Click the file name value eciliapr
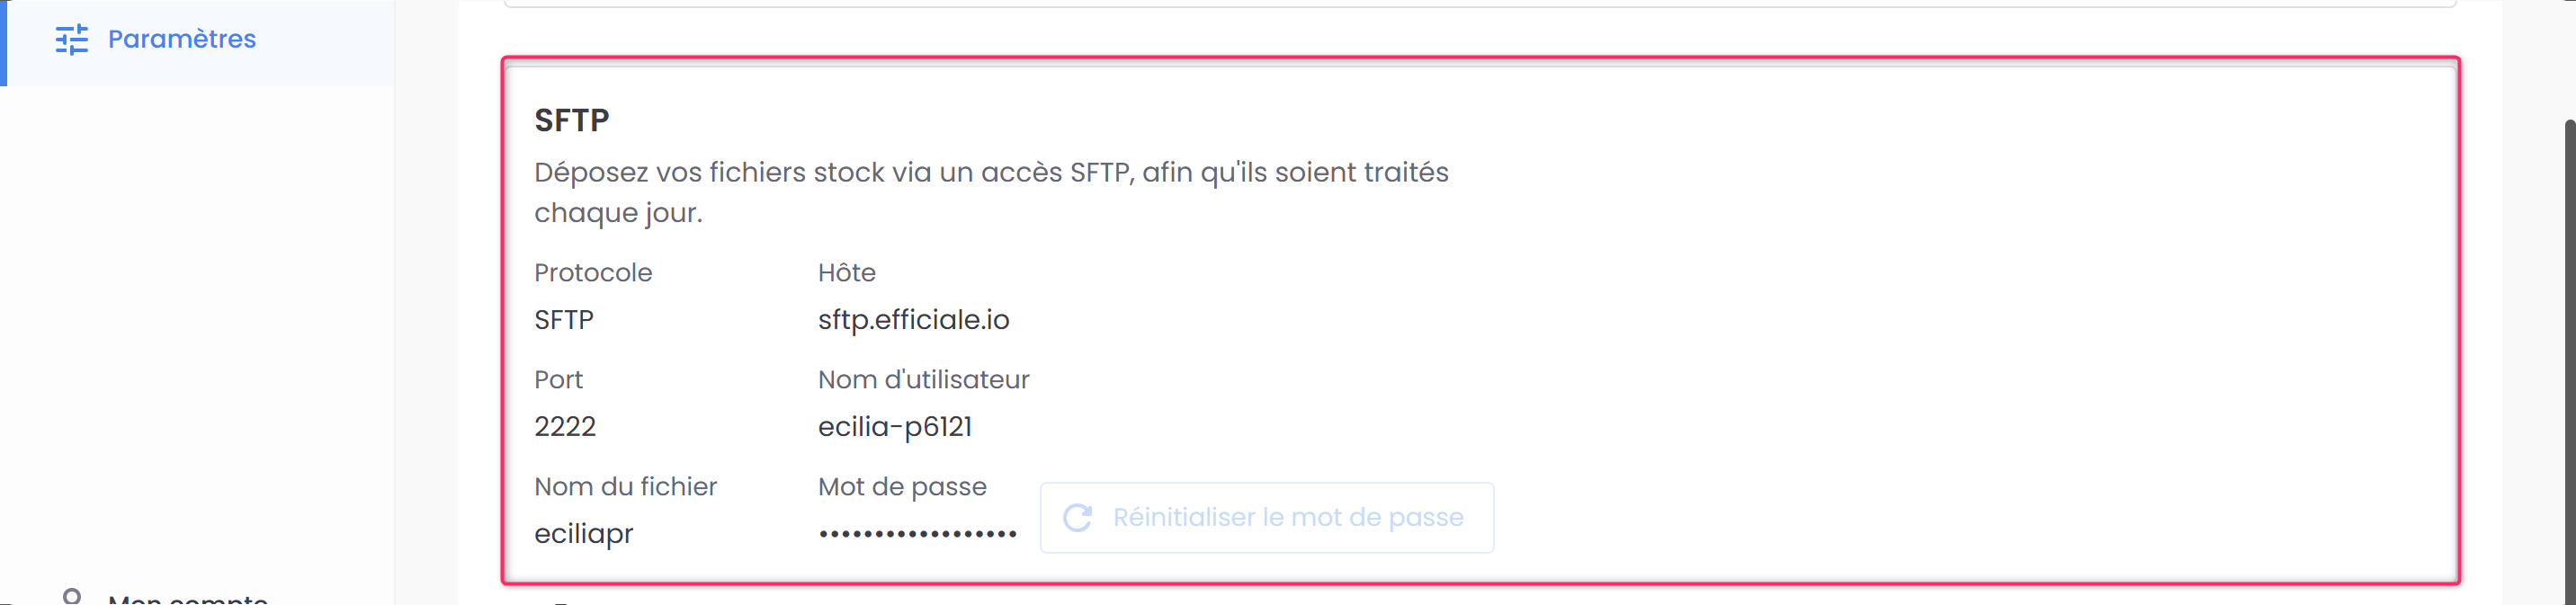Screen dimensions: 2576x605 click(583, 534)
